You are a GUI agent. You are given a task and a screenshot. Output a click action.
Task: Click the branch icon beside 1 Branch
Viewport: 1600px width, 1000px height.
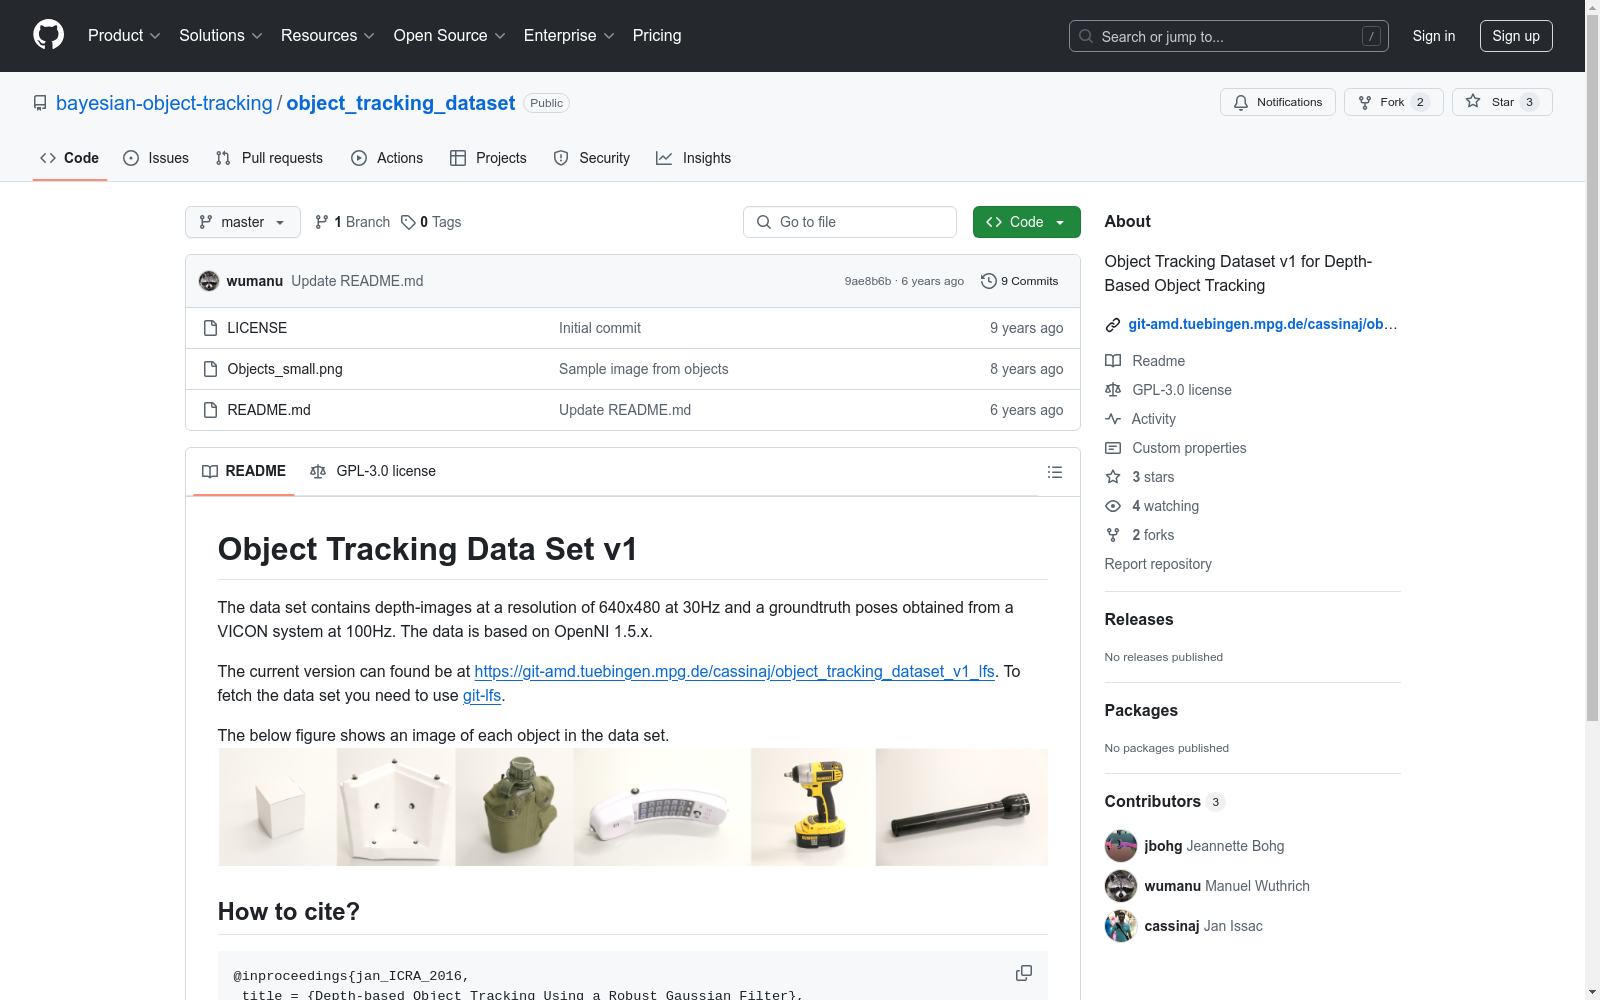pos(322,222)
